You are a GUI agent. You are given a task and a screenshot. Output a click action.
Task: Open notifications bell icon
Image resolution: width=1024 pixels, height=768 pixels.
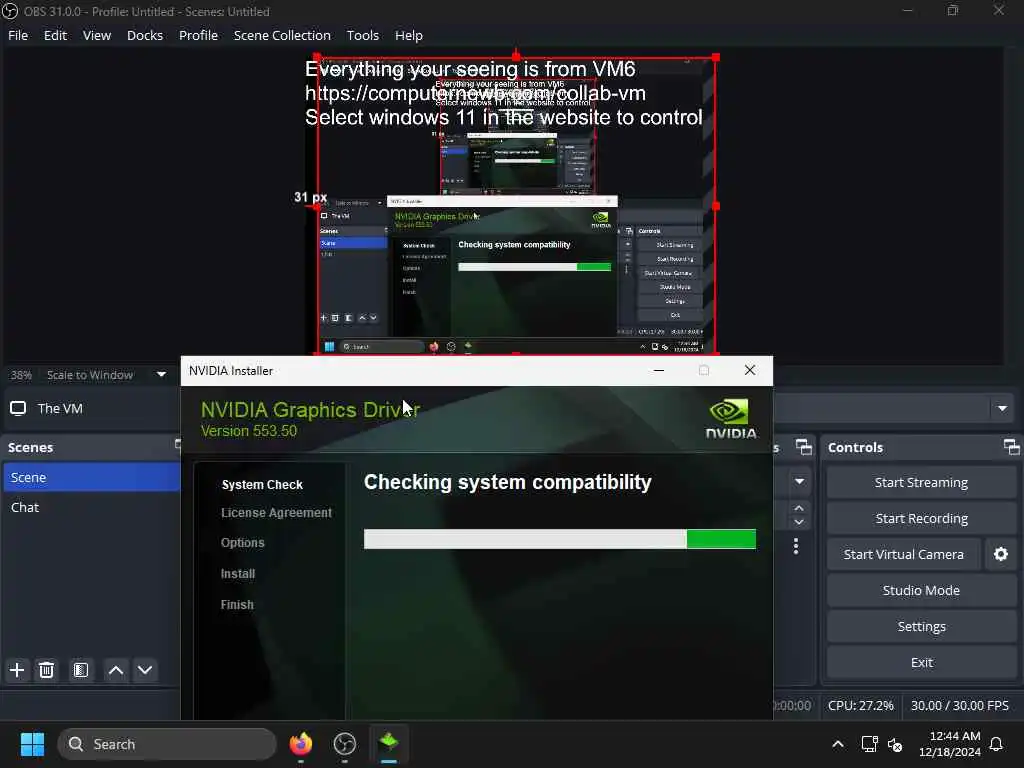[x=996, y=744]
